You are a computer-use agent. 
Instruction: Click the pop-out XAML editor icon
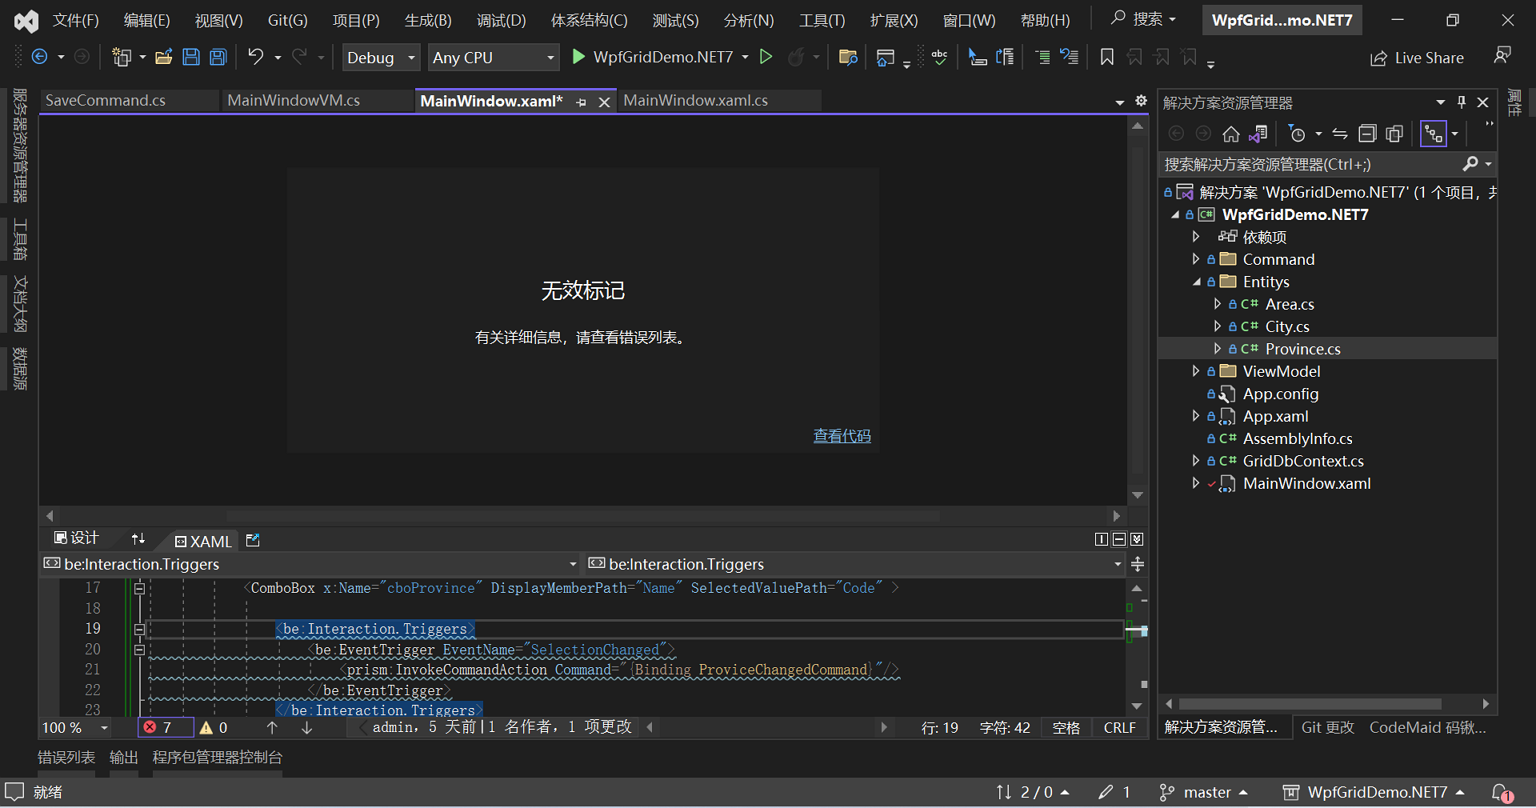[x=253, y=540]
